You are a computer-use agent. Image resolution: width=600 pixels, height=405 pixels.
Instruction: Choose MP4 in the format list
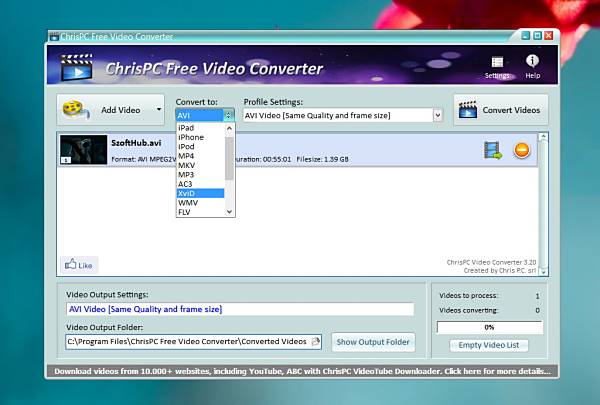click(x=200, y=156)
